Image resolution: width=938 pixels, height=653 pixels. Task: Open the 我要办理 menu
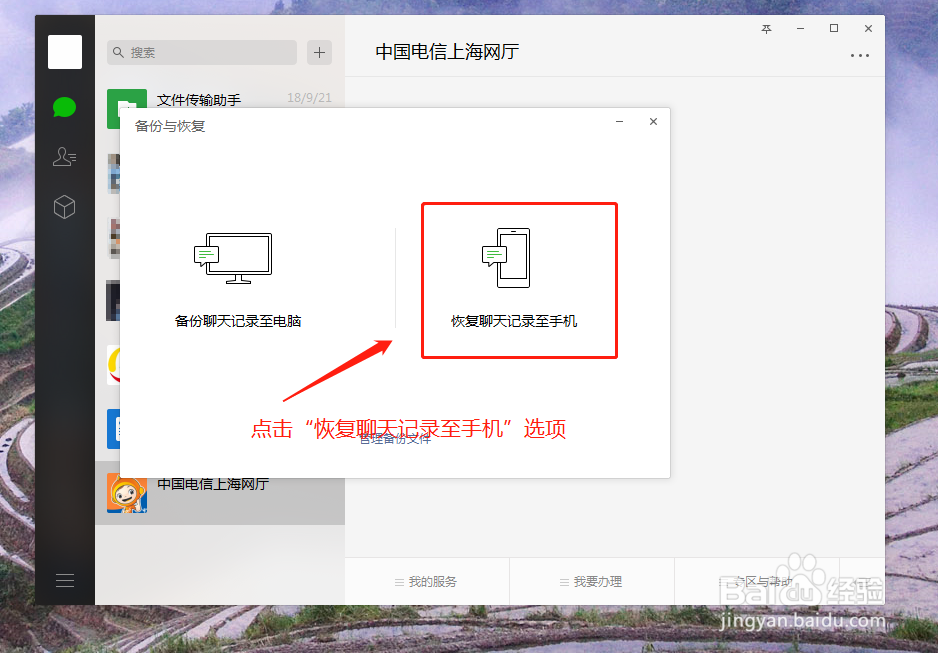(x=592, y=581)
